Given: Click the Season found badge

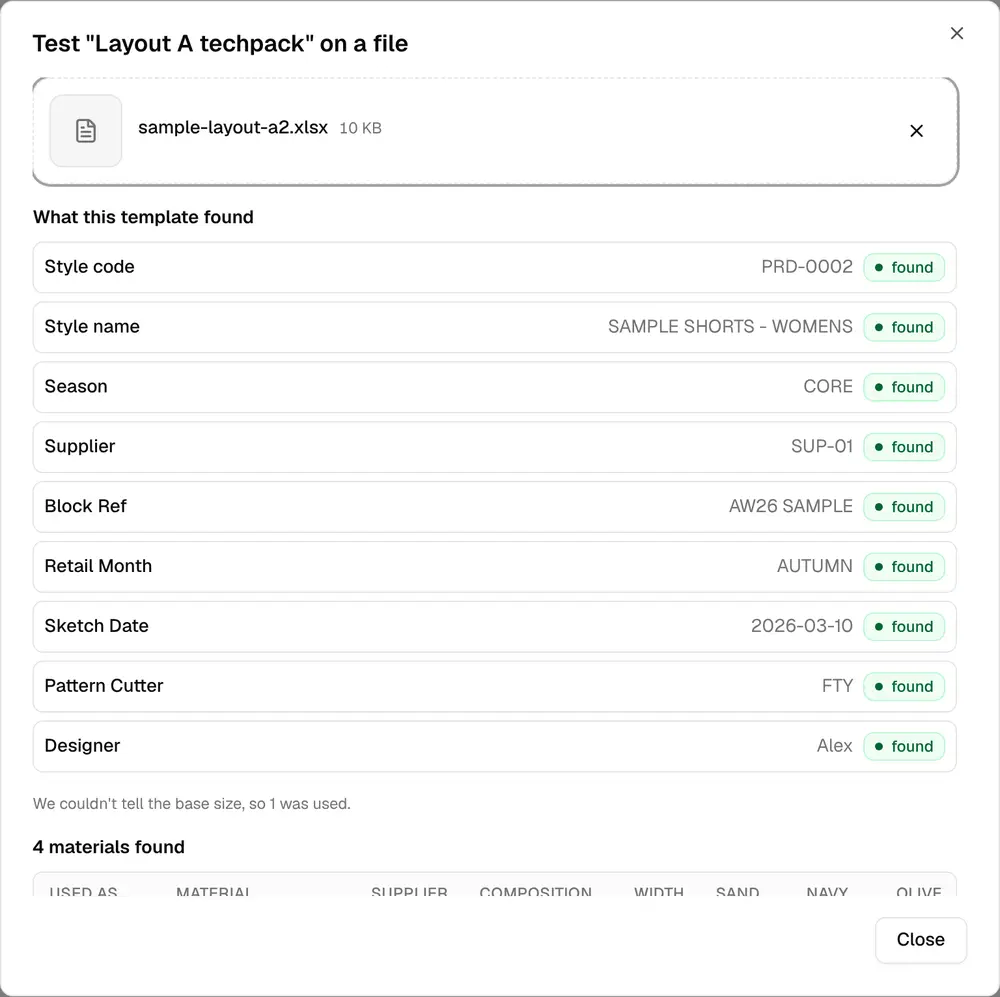Looking at the screenshot, I should pyautogui.click(x=904, y=387).
